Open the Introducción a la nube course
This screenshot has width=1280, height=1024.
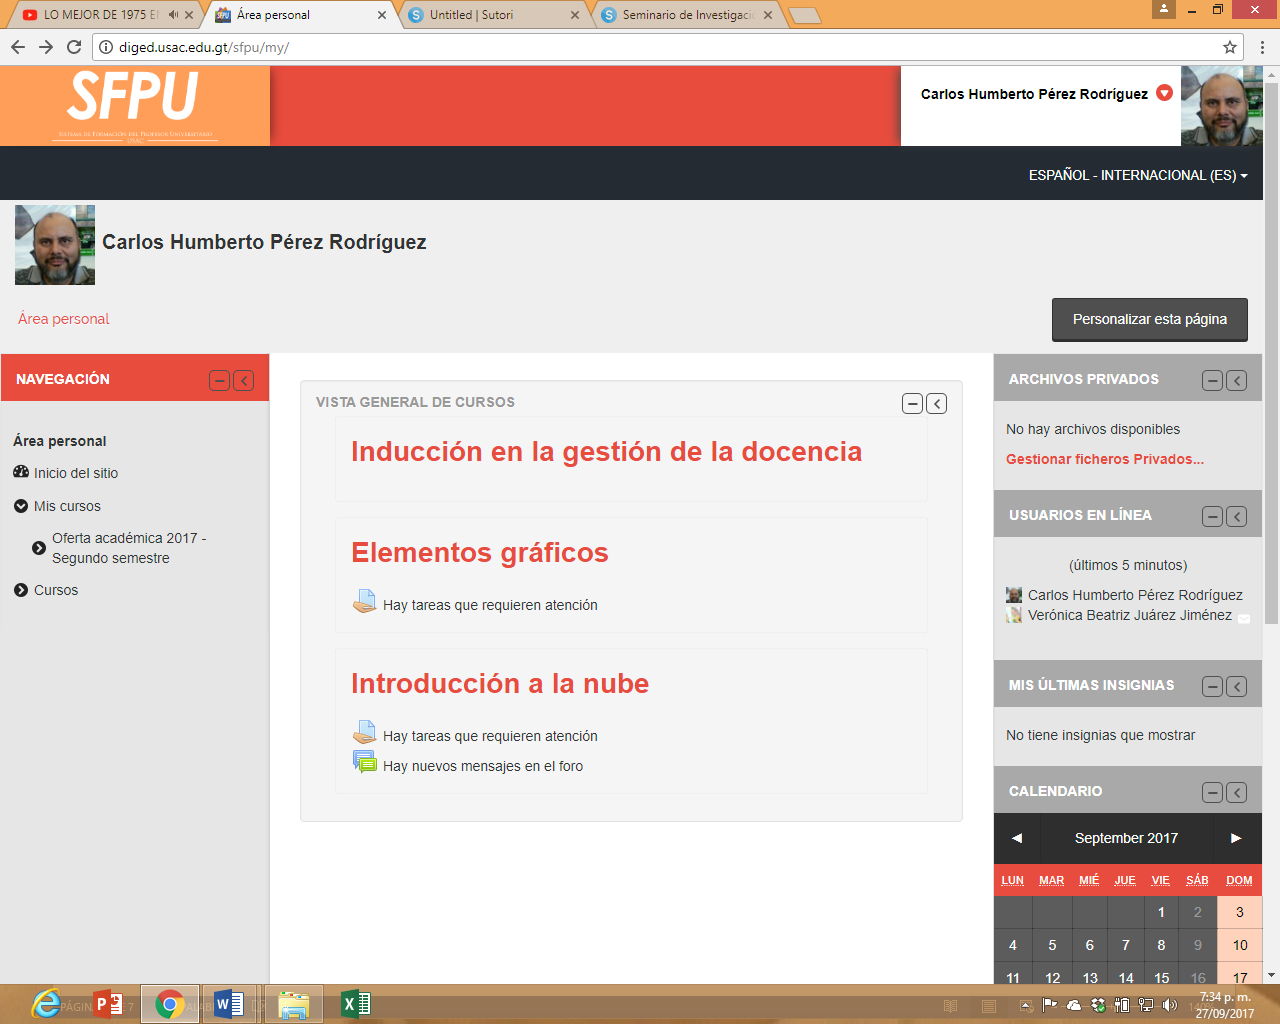pos(500,684)
